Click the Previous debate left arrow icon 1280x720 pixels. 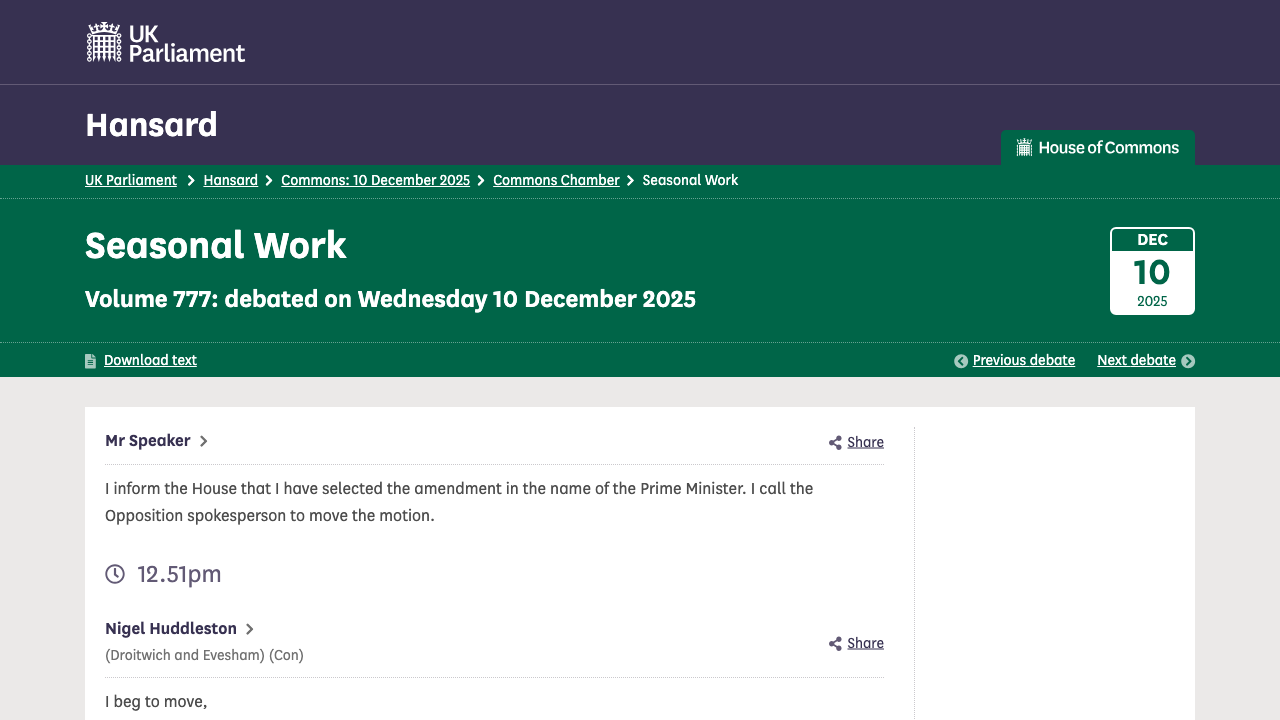[x=961, y=361]
